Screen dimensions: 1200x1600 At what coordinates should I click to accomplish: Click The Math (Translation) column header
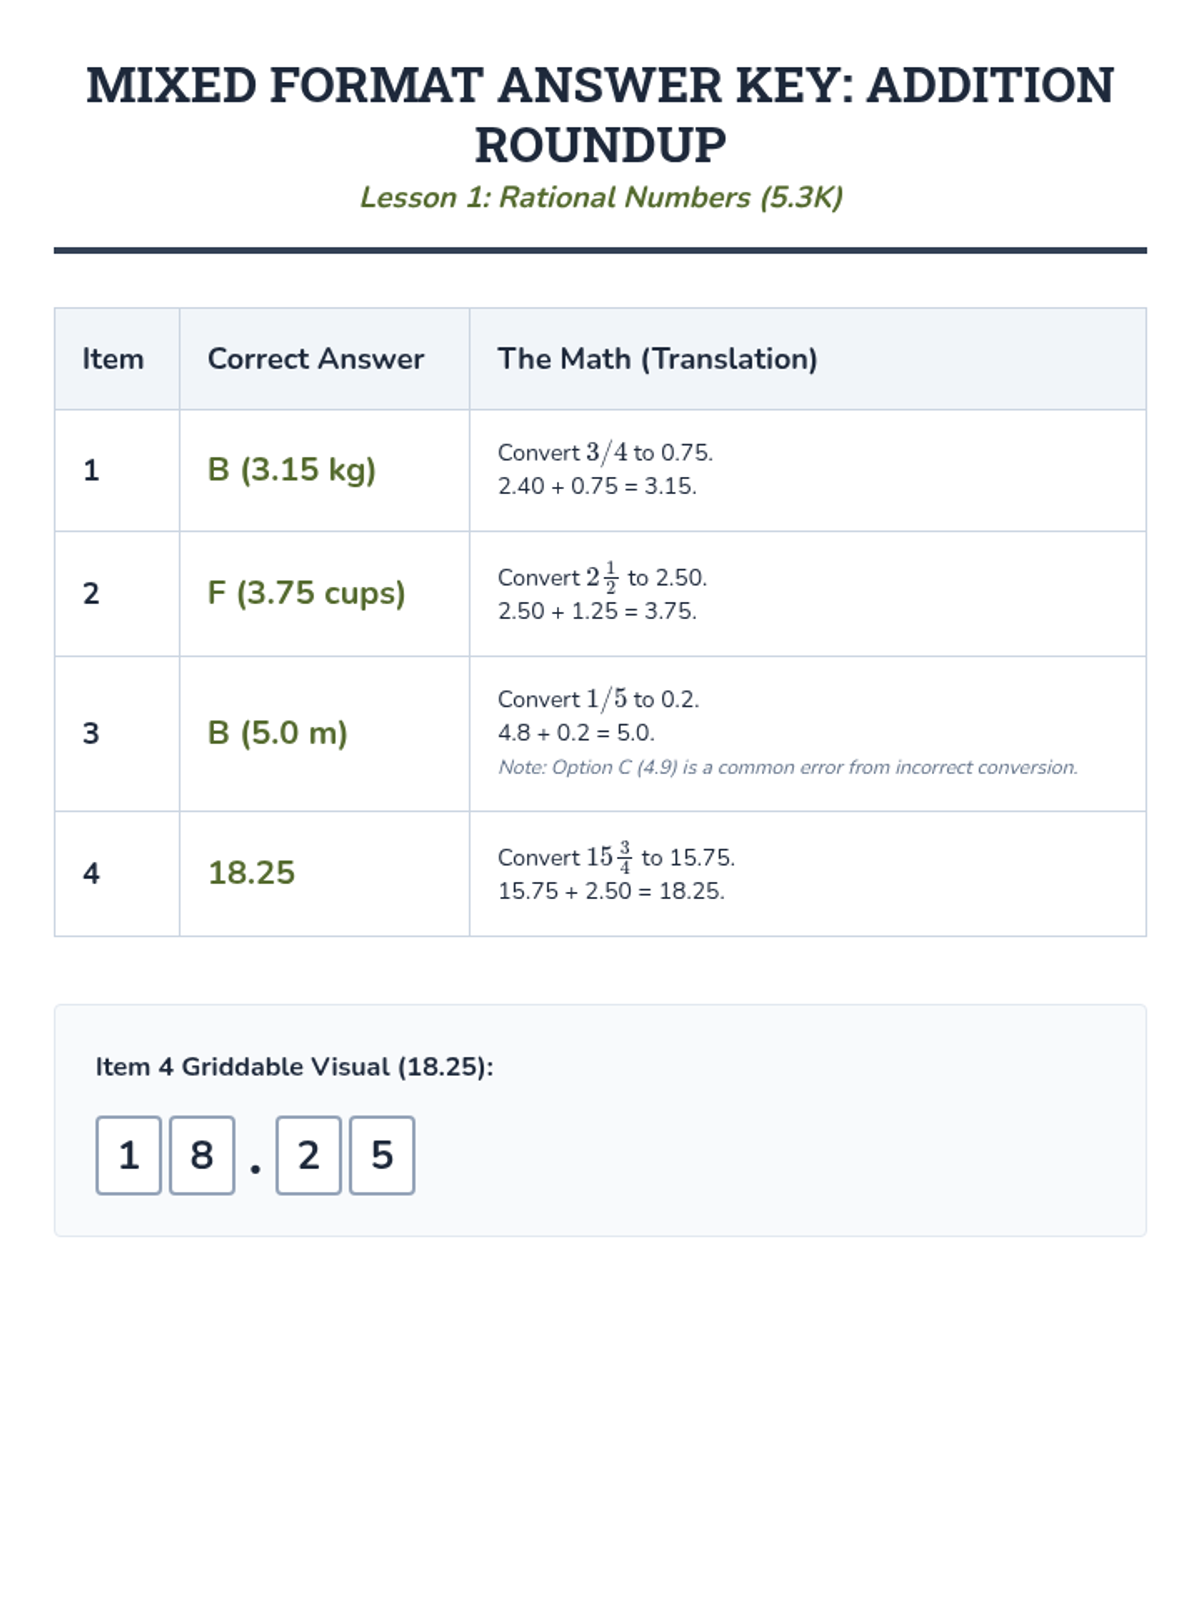click(657, 359)
